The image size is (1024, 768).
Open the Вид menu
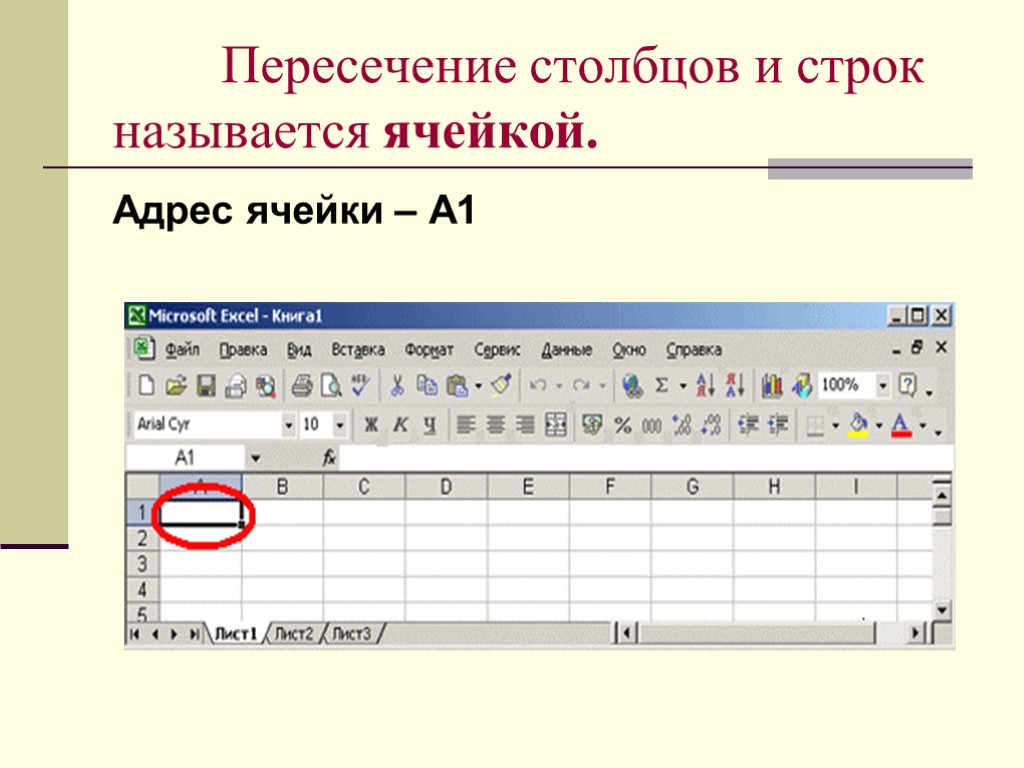click(x=299, y=350)
